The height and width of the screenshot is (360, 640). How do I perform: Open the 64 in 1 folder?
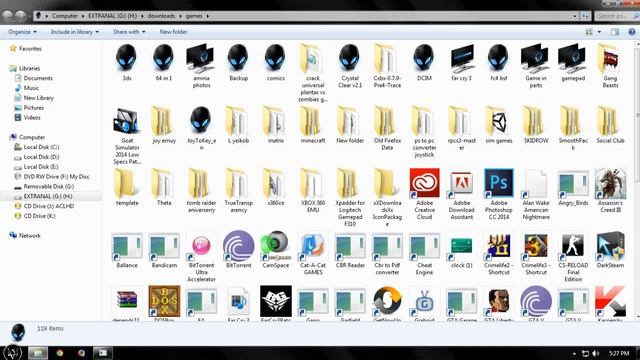coord(164,58)
